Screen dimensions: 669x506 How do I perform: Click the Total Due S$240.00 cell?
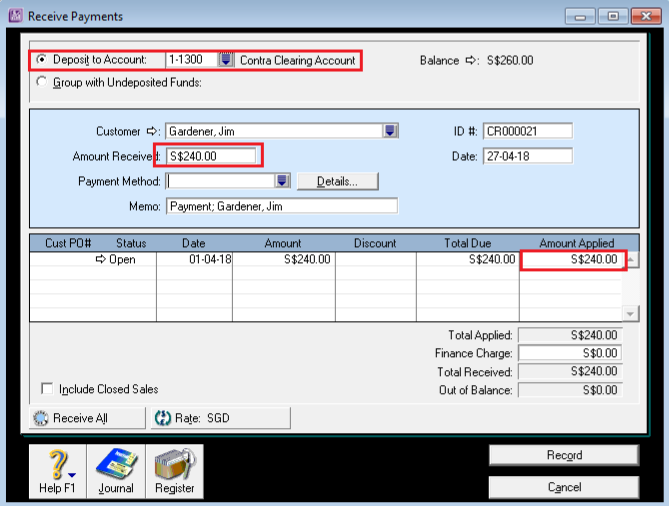tap(468, 259)
